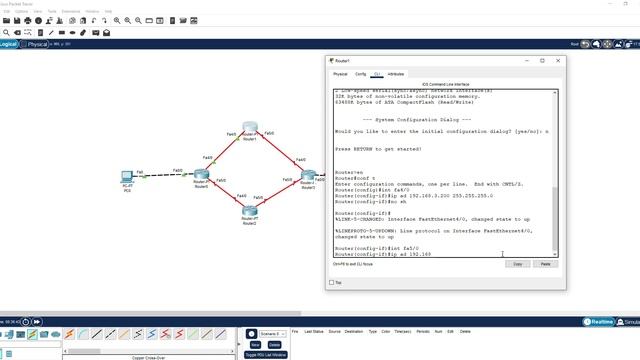Click the Undo arrow toolbar icon
The width and height of the screenshot is (640, 360).
pos(94,20)
